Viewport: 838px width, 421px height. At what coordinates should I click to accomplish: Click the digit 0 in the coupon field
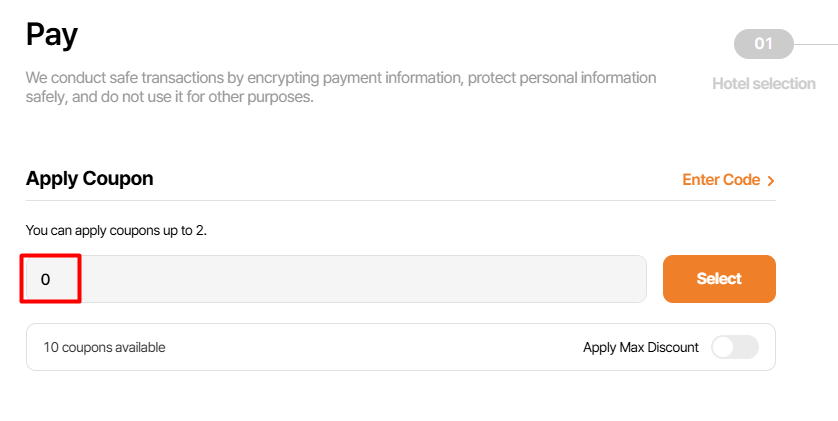[45, 280]
